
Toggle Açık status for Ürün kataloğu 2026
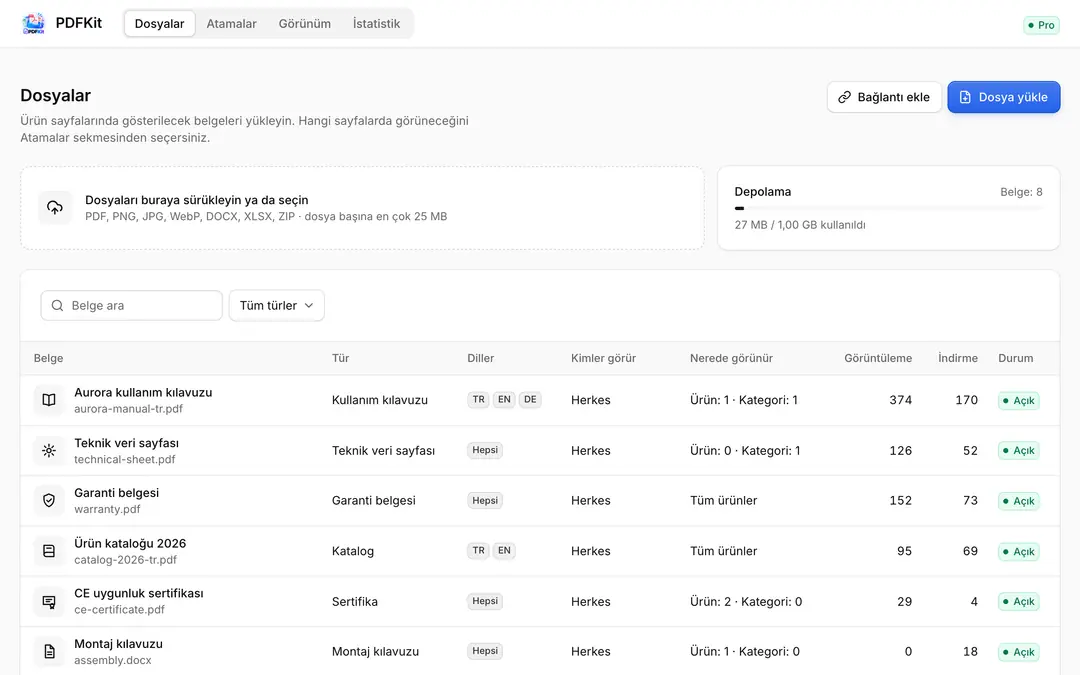click(1019, 551)
